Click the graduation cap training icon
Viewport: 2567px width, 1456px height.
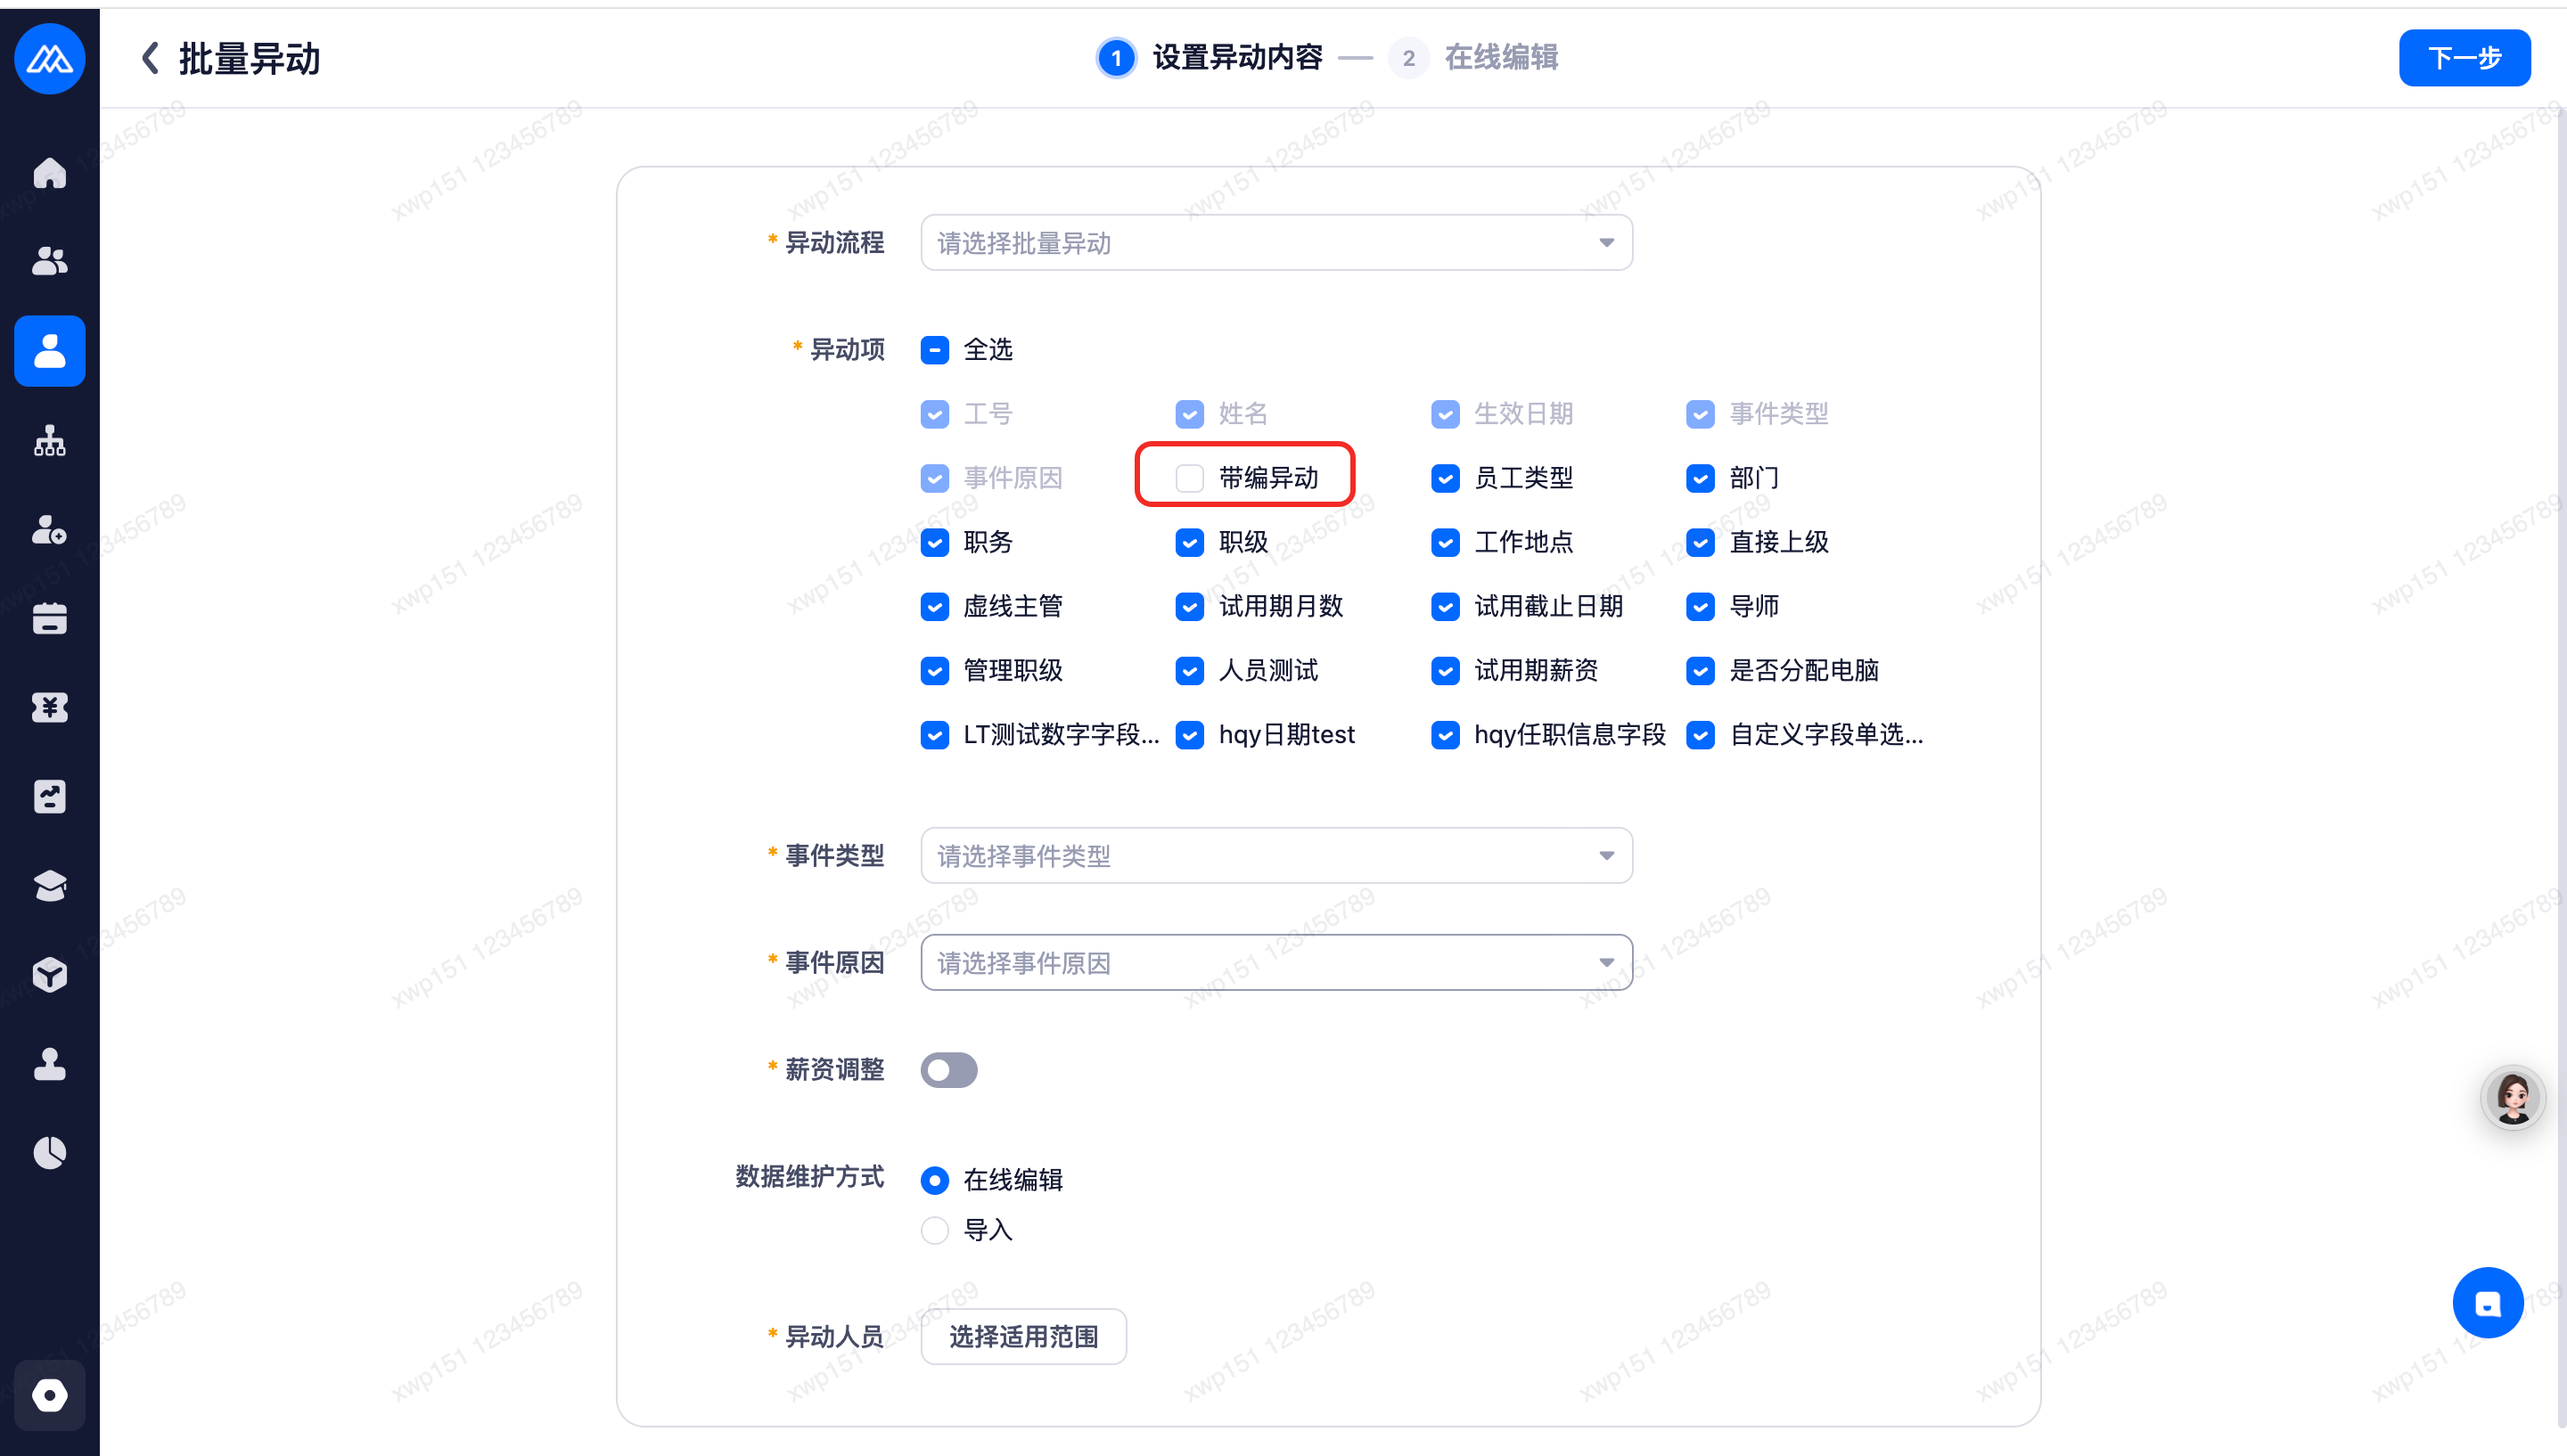point(49,886)
